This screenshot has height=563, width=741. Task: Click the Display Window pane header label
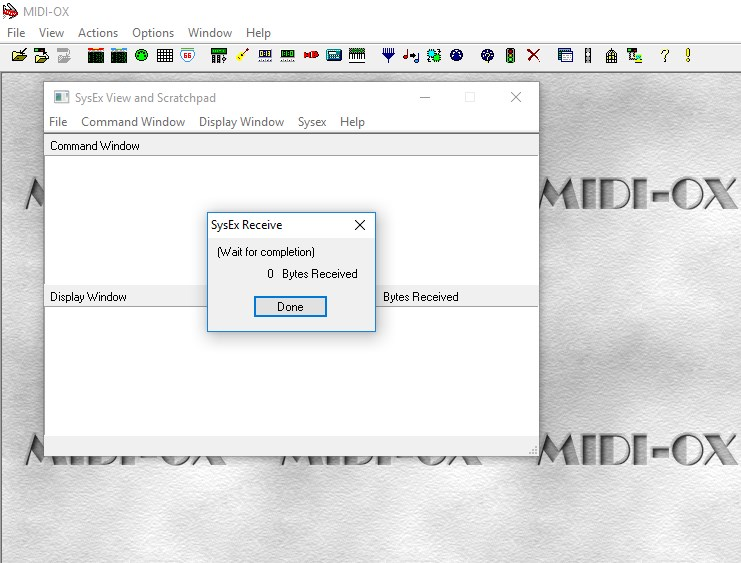[88, 297]
